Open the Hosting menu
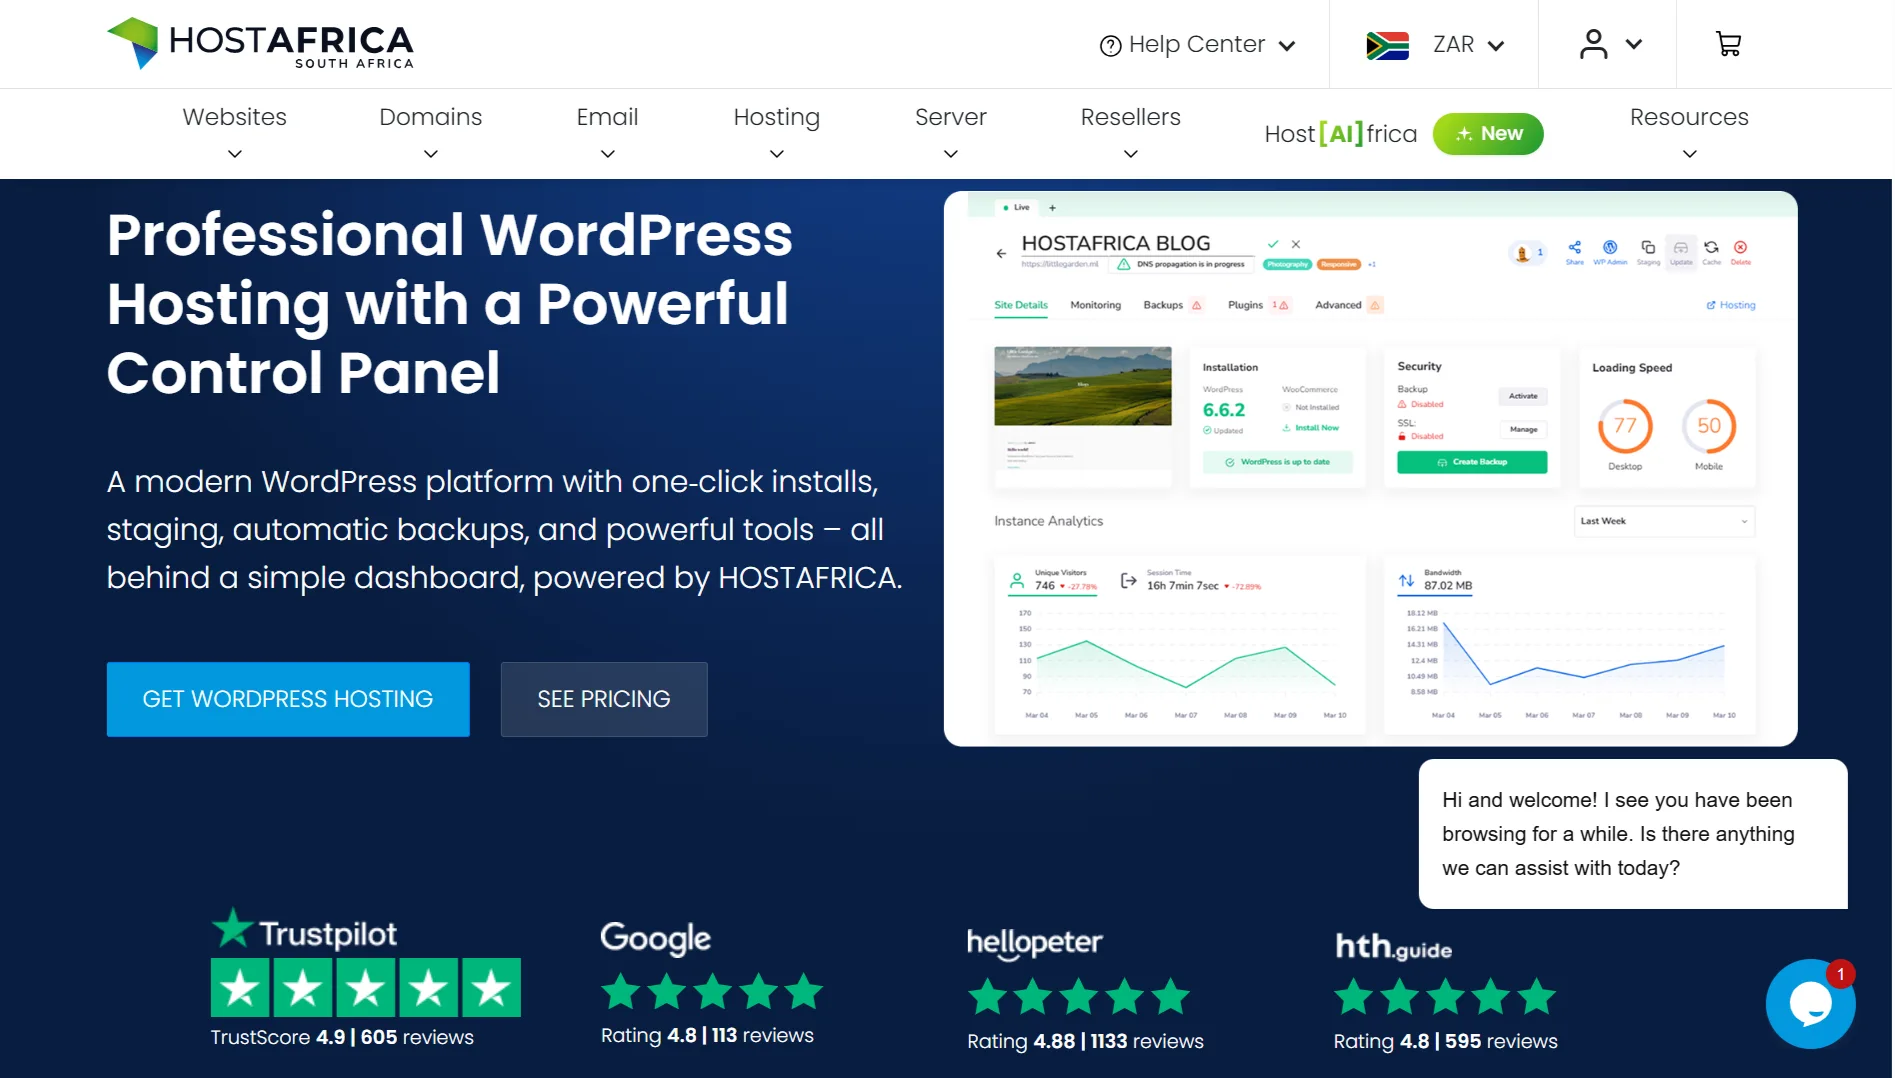1895x1078 pixels. pos(777,118)
